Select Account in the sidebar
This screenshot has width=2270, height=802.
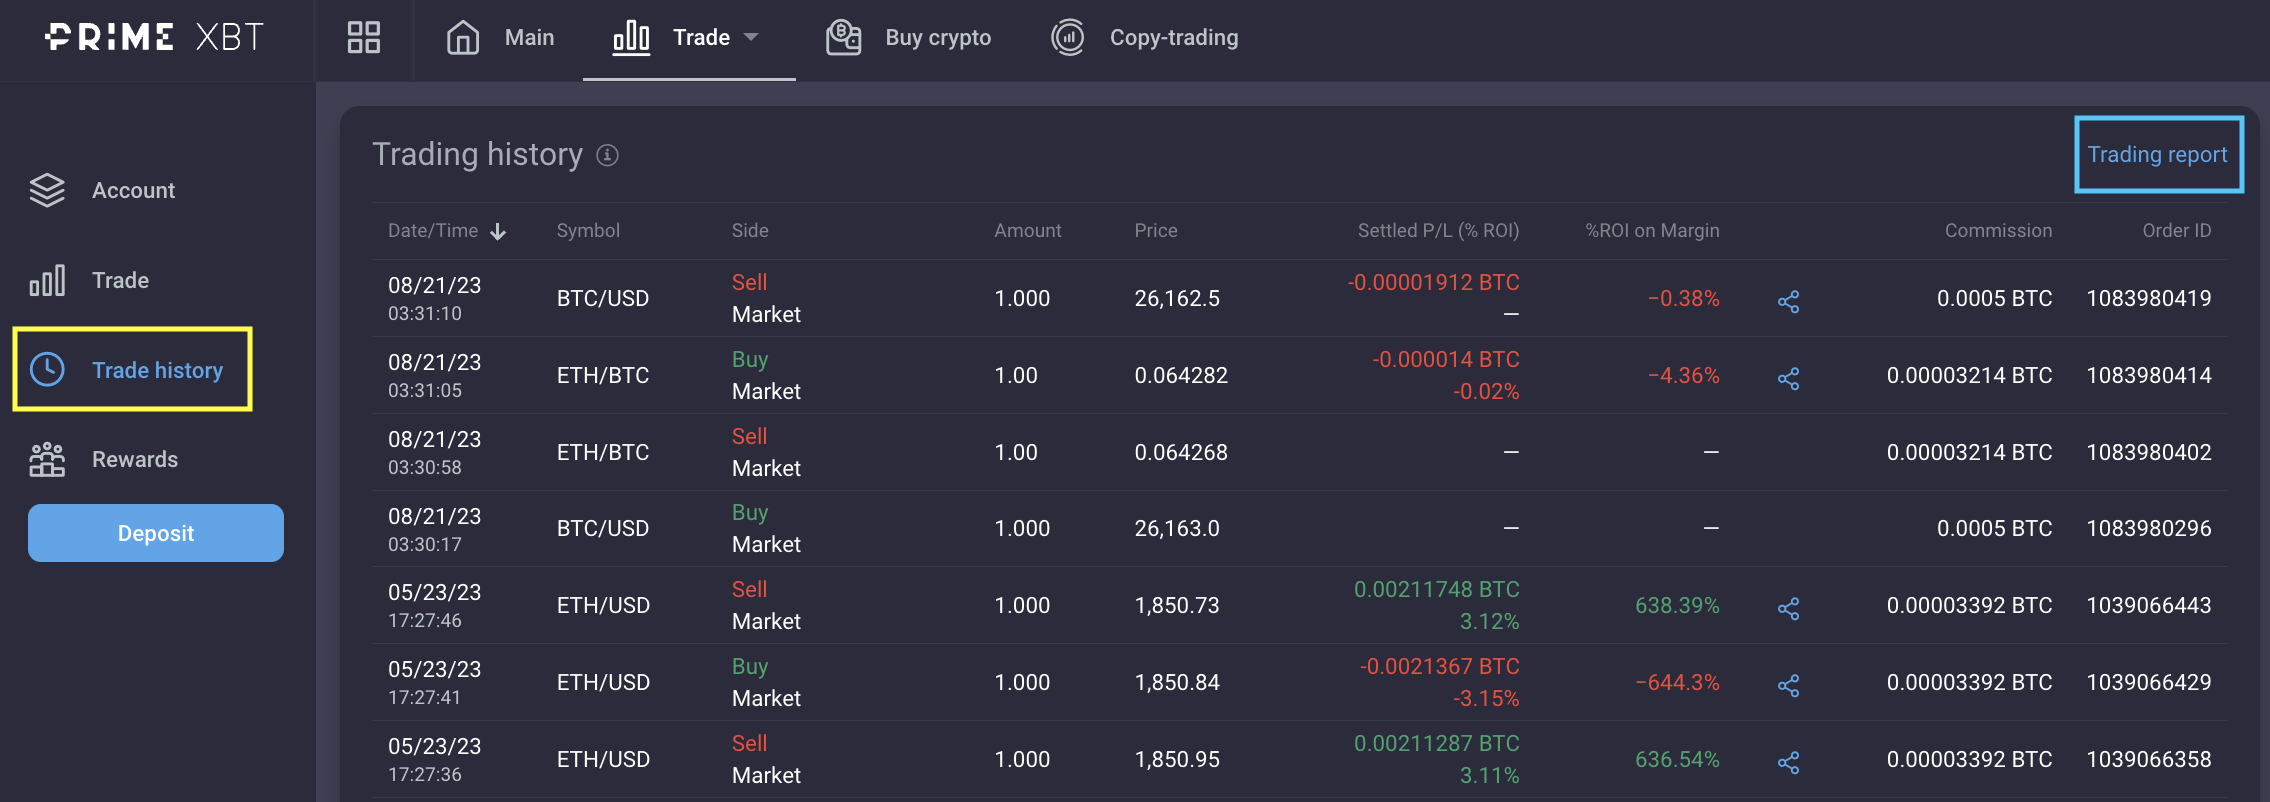coord(133,190)
